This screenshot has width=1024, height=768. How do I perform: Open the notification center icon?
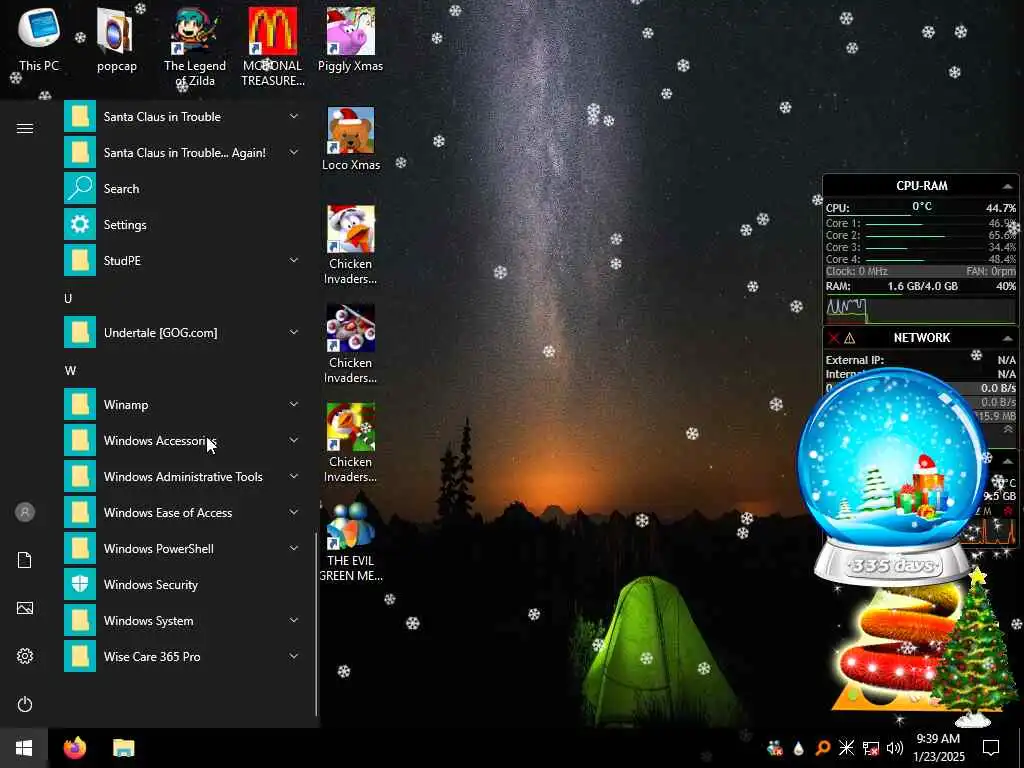pyautogui.click(x=991, y=748)
